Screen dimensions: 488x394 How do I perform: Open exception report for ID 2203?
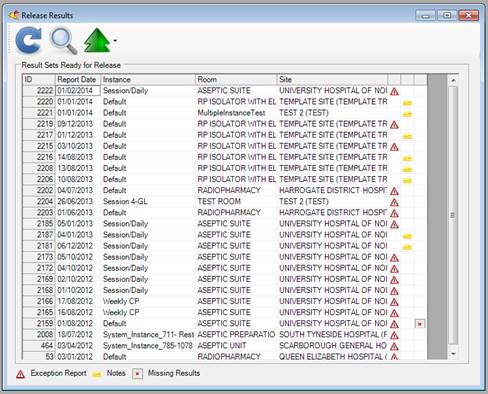(394, 213)
